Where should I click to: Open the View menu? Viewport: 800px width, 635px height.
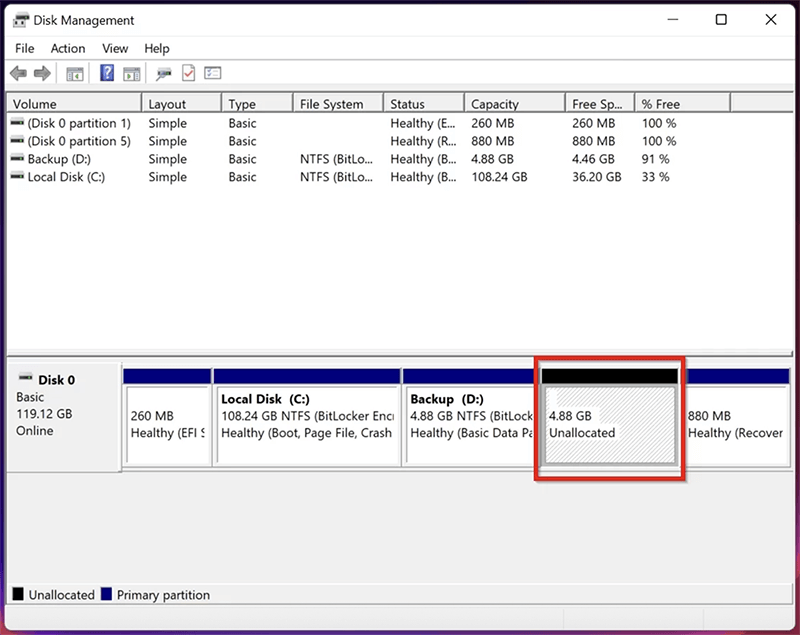pyautogui.click(x=114, y=48)
